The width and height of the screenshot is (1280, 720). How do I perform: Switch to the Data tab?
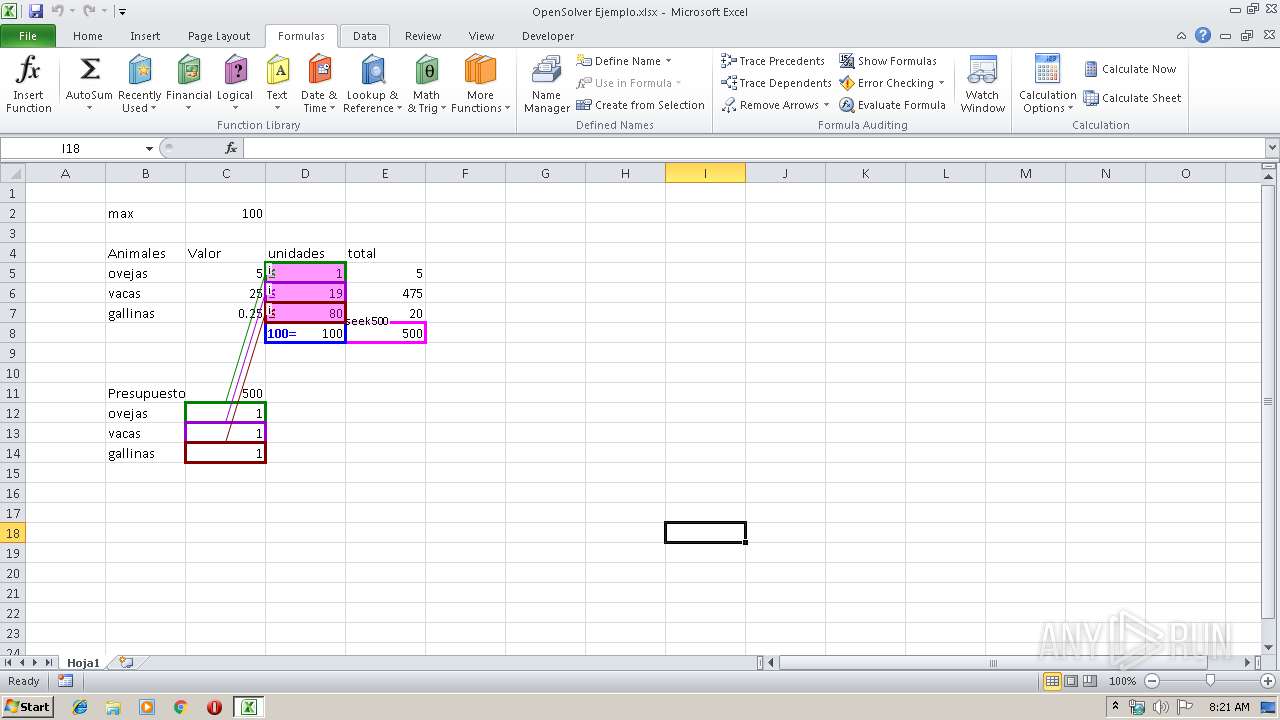pyautogui.click(x=365, y=36)
